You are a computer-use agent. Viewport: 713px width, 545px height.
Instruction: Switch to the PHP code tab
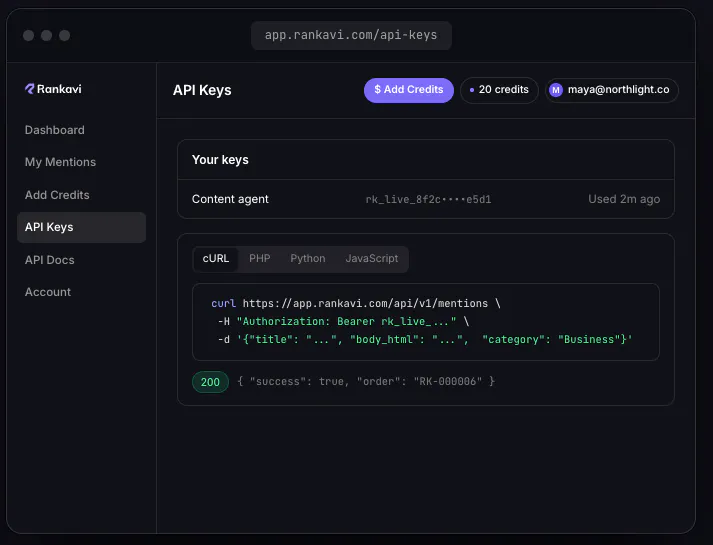point(260,259)
